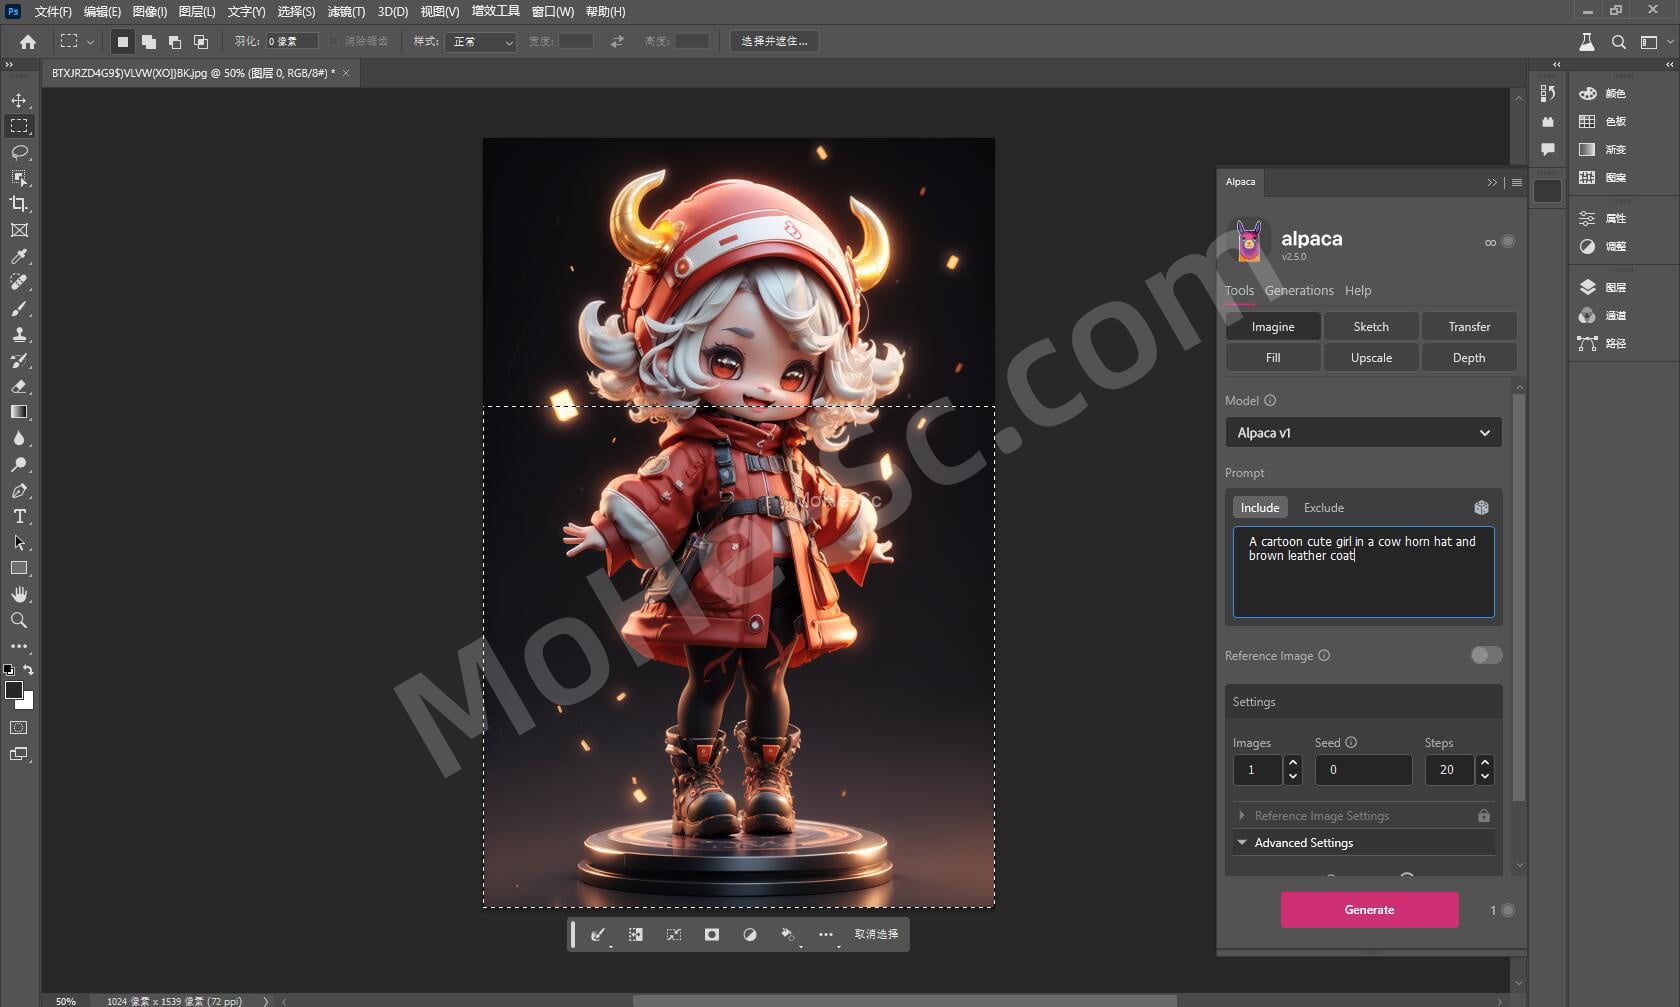Click the Upscale tool button
The image size is (1680, 1007).
pos(1370,358)
